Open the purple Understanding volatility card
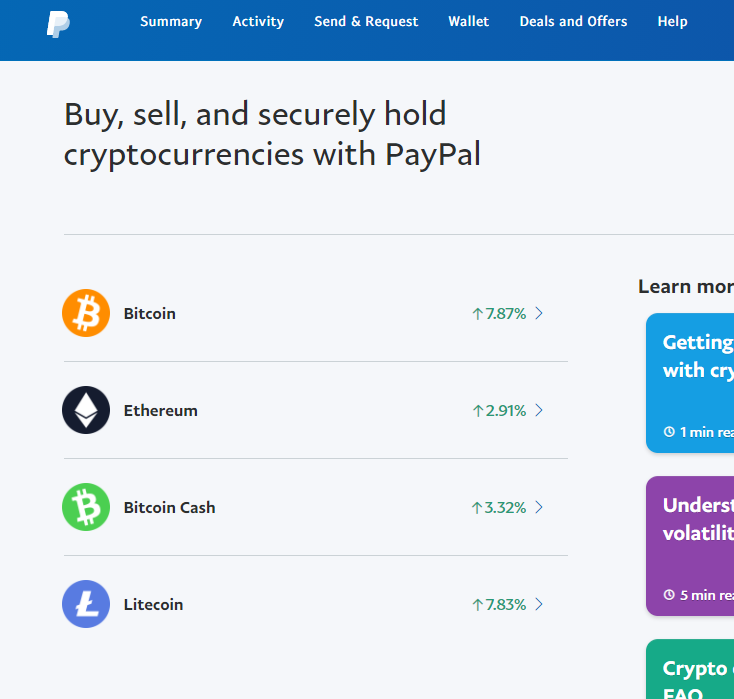This screenshot has height=699, width=734. (690, 546)
